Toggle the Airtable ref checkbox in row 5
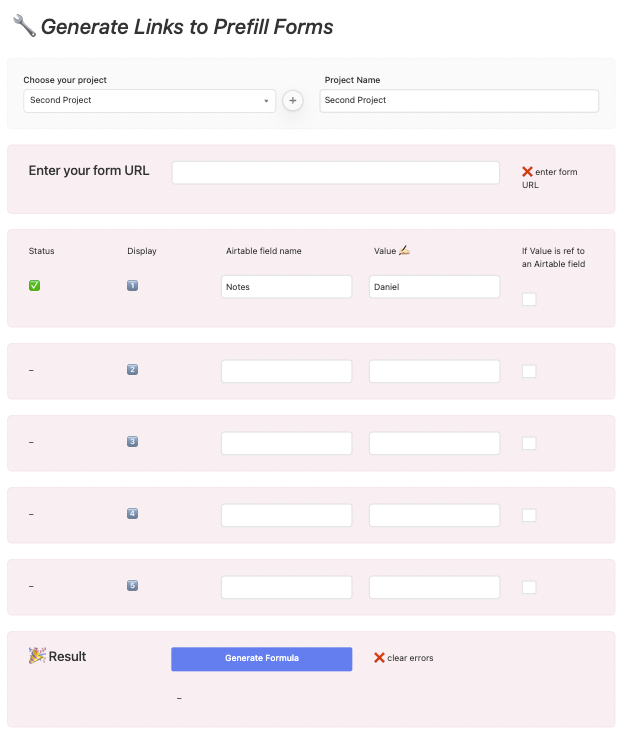Screen dimensions: 625x740 tap(529, 587)
